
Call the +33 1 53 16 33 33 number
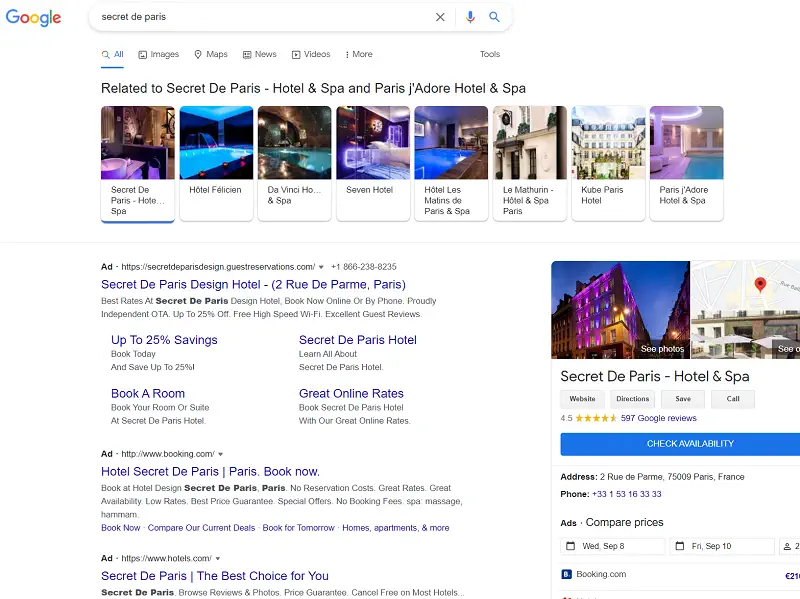(627, 494)
